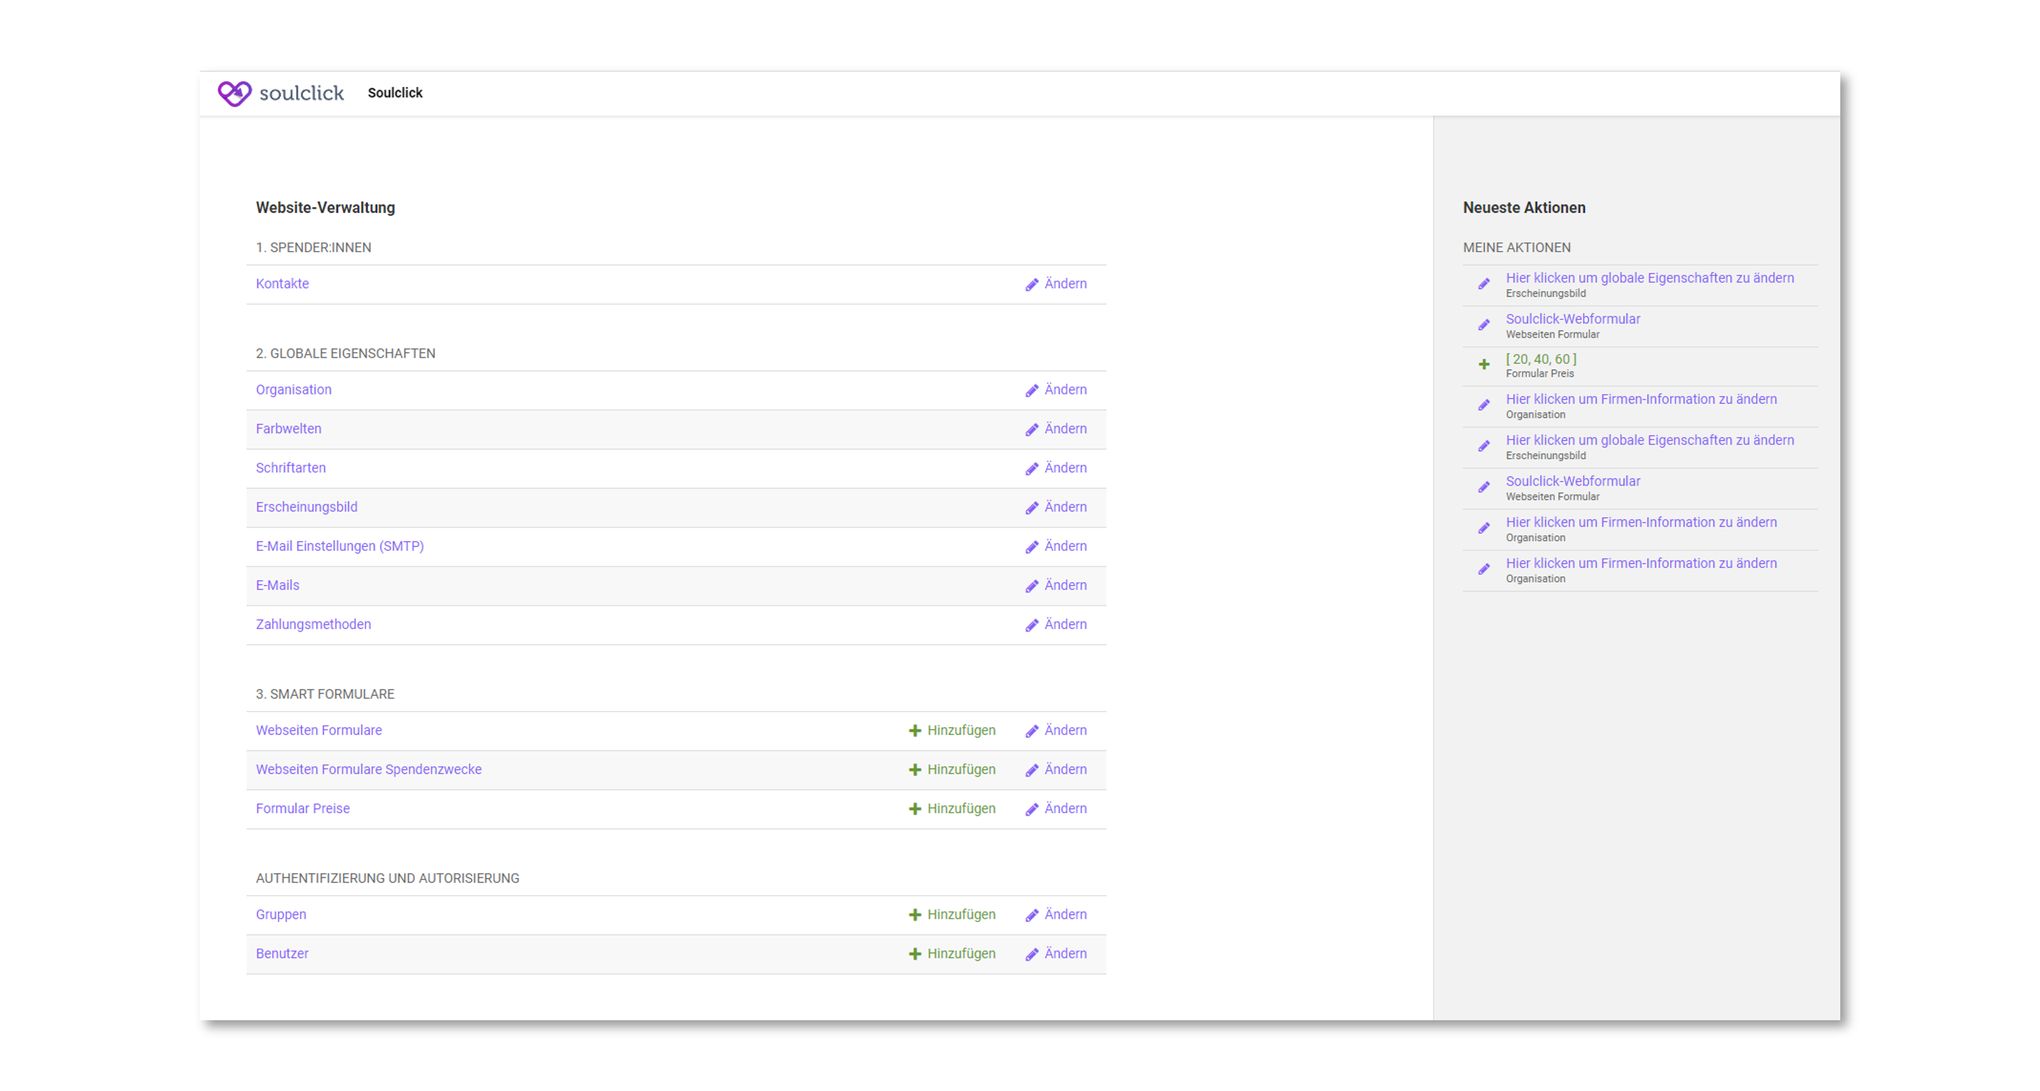Click the plus icon in Gruppen row

pyautogui.click(x=914, y=915)
